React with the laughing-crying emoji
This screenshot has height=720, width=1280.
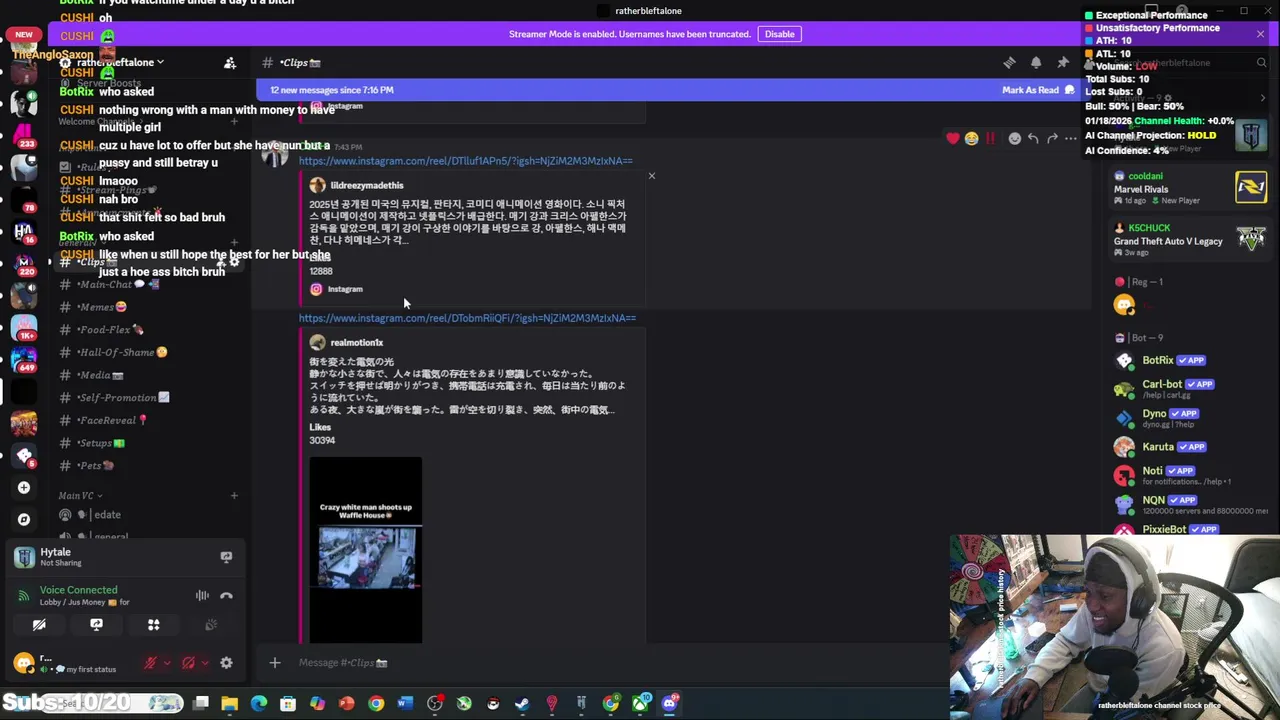pos(971,138)
